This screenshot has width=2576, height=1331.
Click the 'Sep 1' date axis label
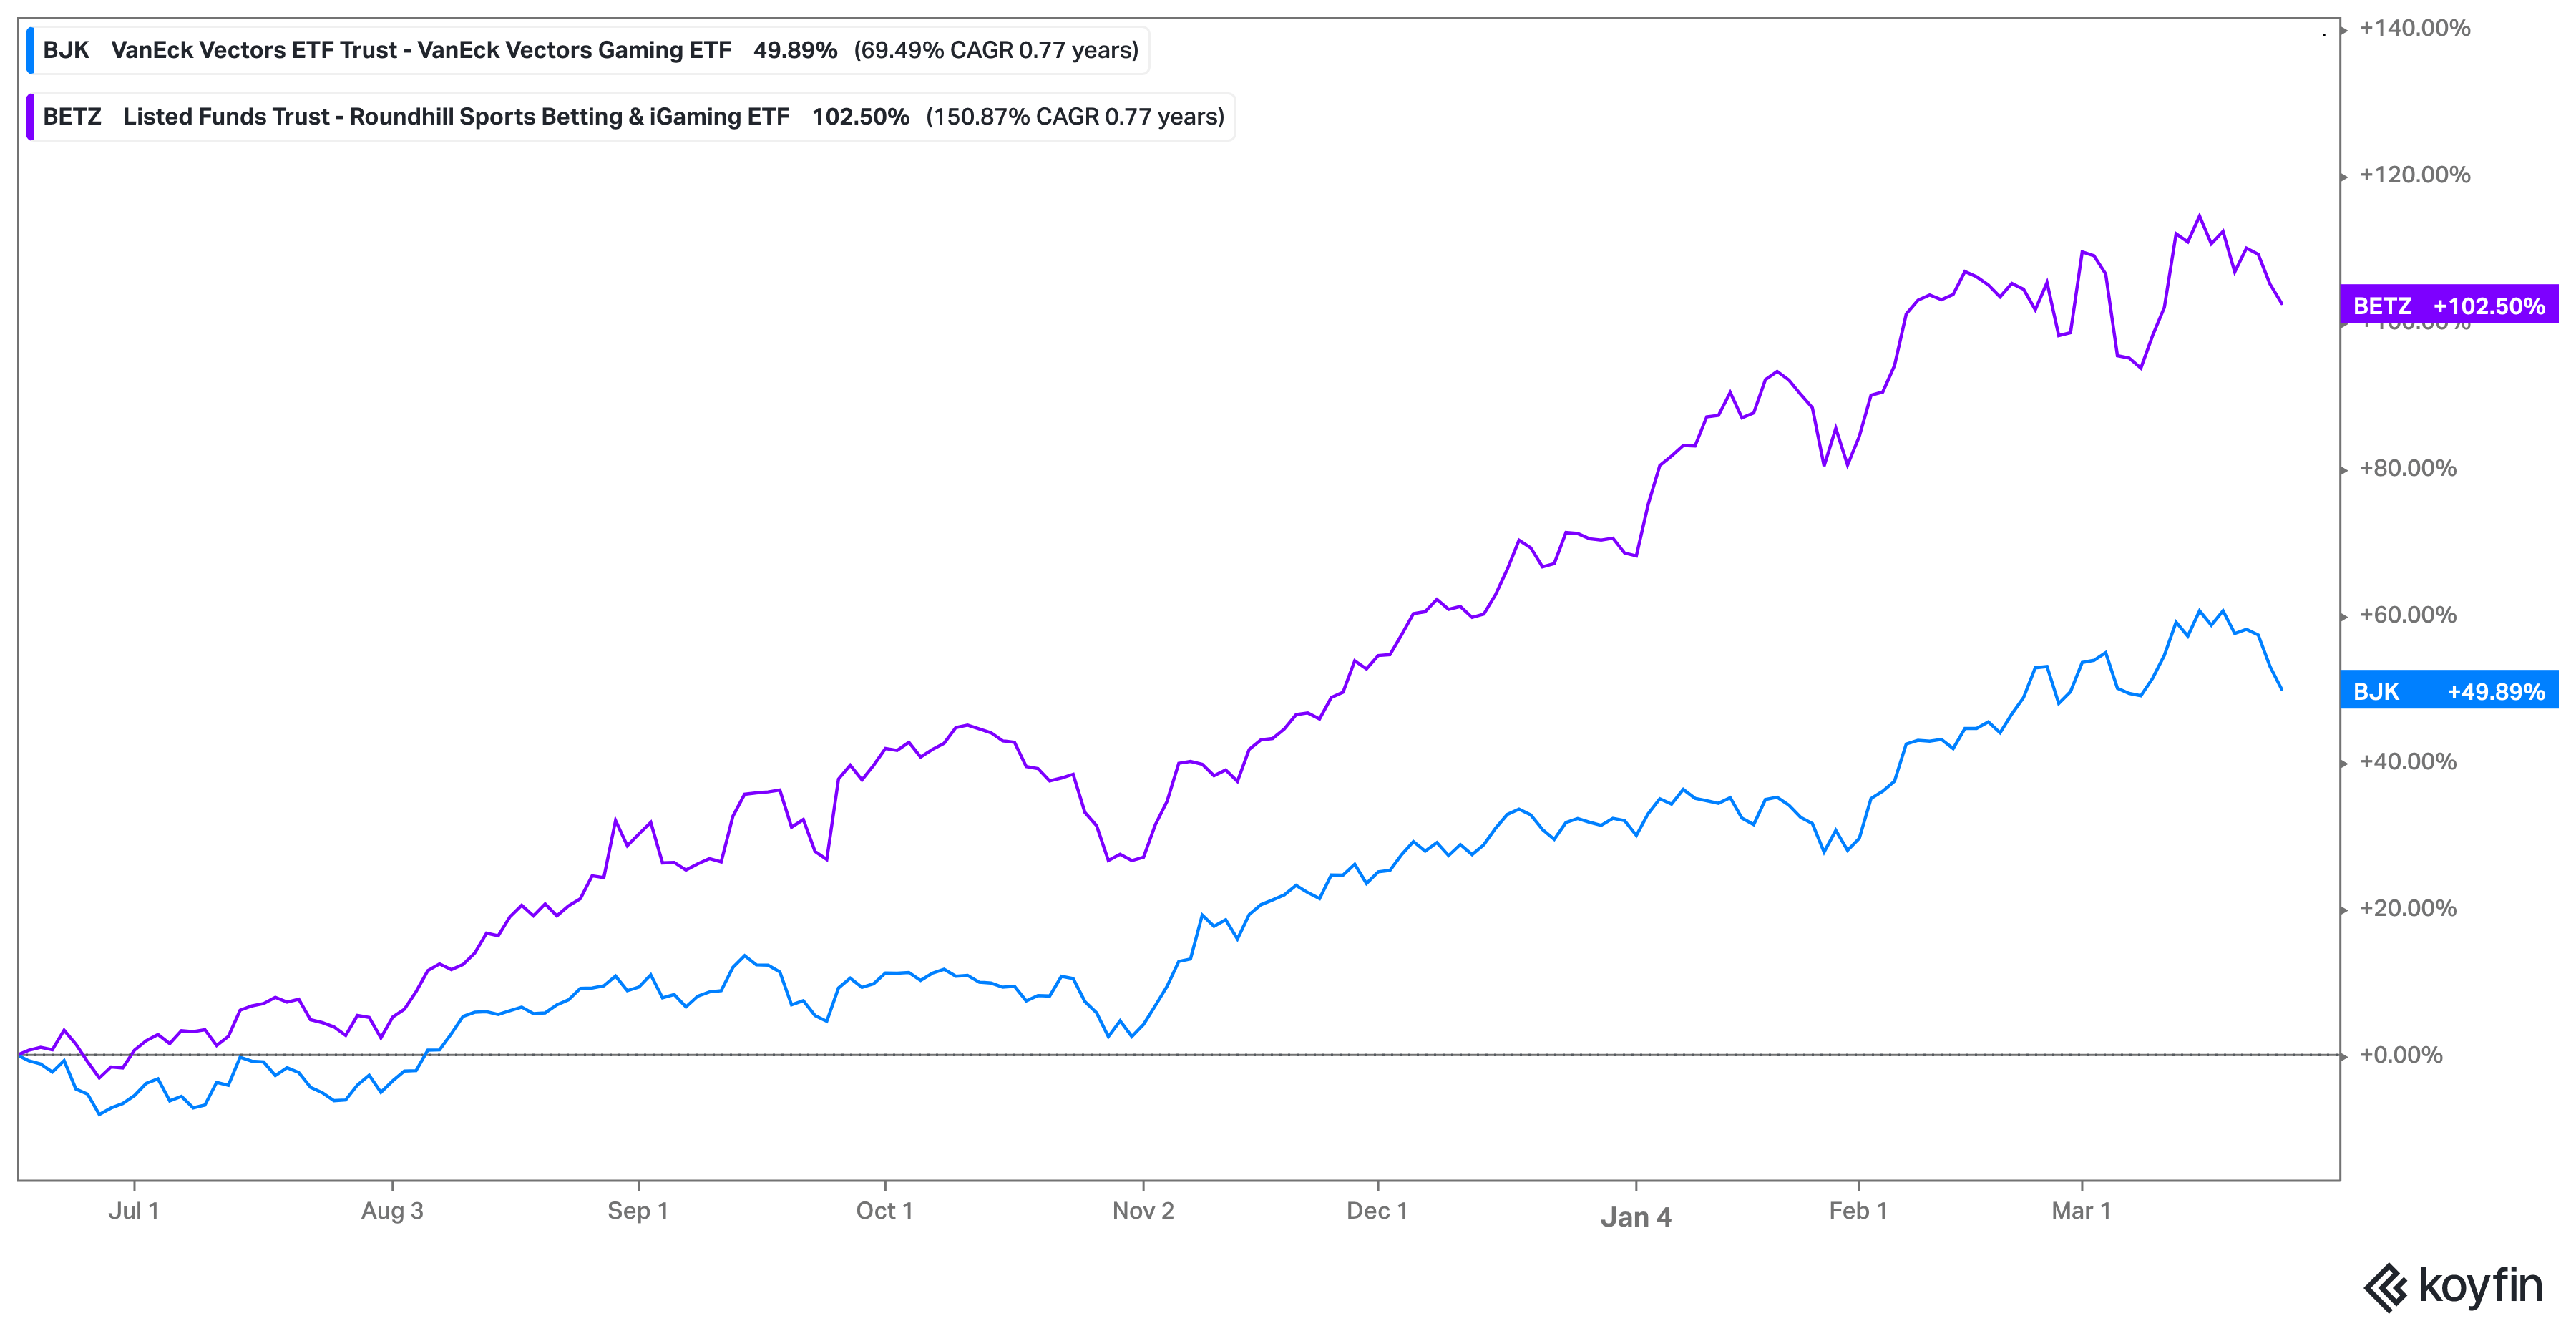638,1211
